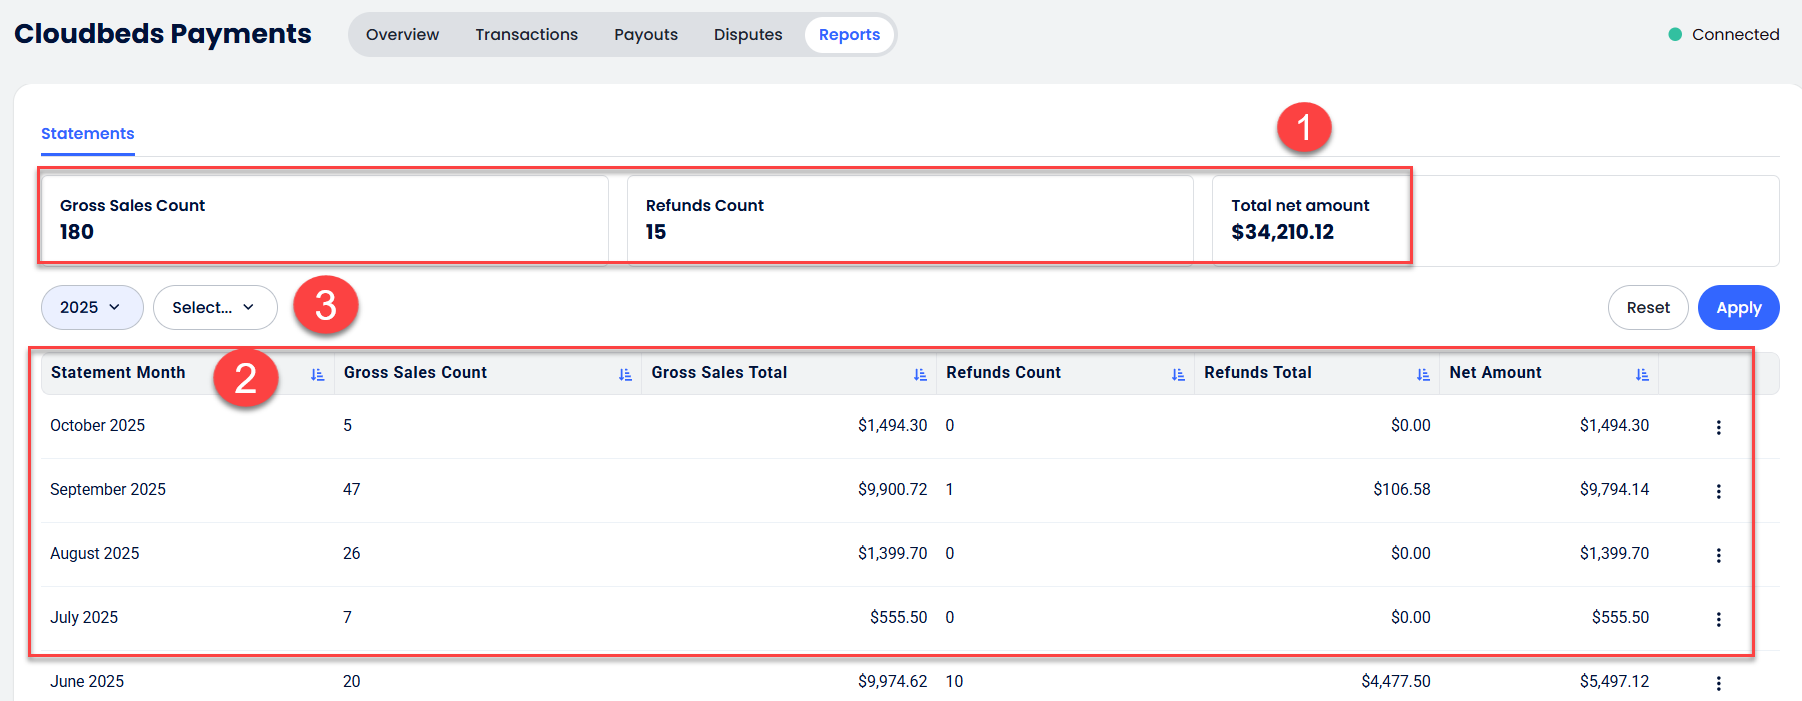Go to the Transactions tab
This screenshot has width=1802, height=701.
pyautogui.click(x=526, y=35)
